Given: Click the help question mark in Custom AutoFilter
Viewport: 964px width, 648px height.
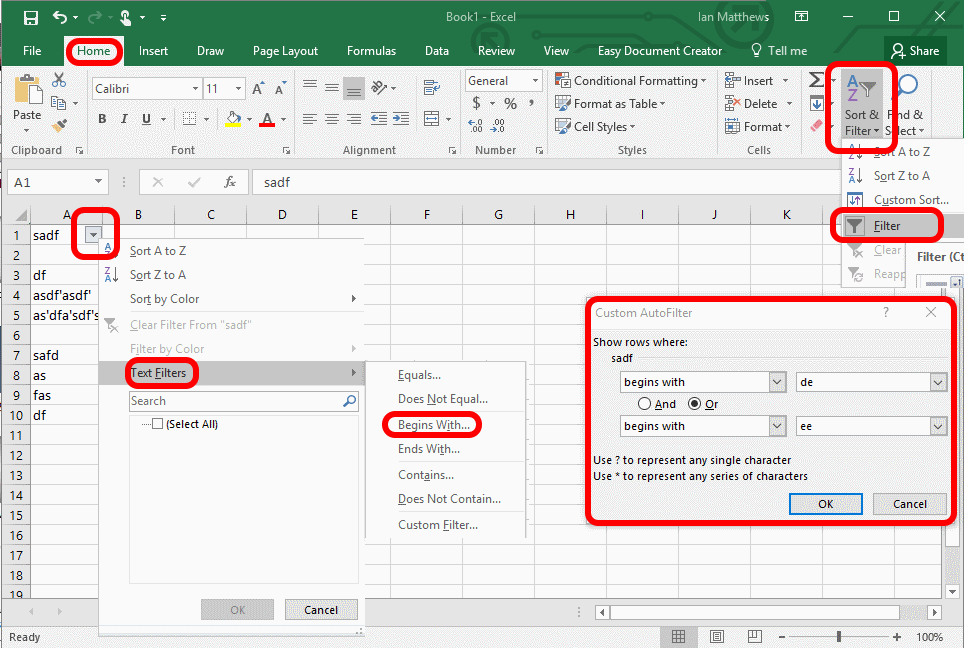Looking at the screenshot, I should (x=886, y=312).
